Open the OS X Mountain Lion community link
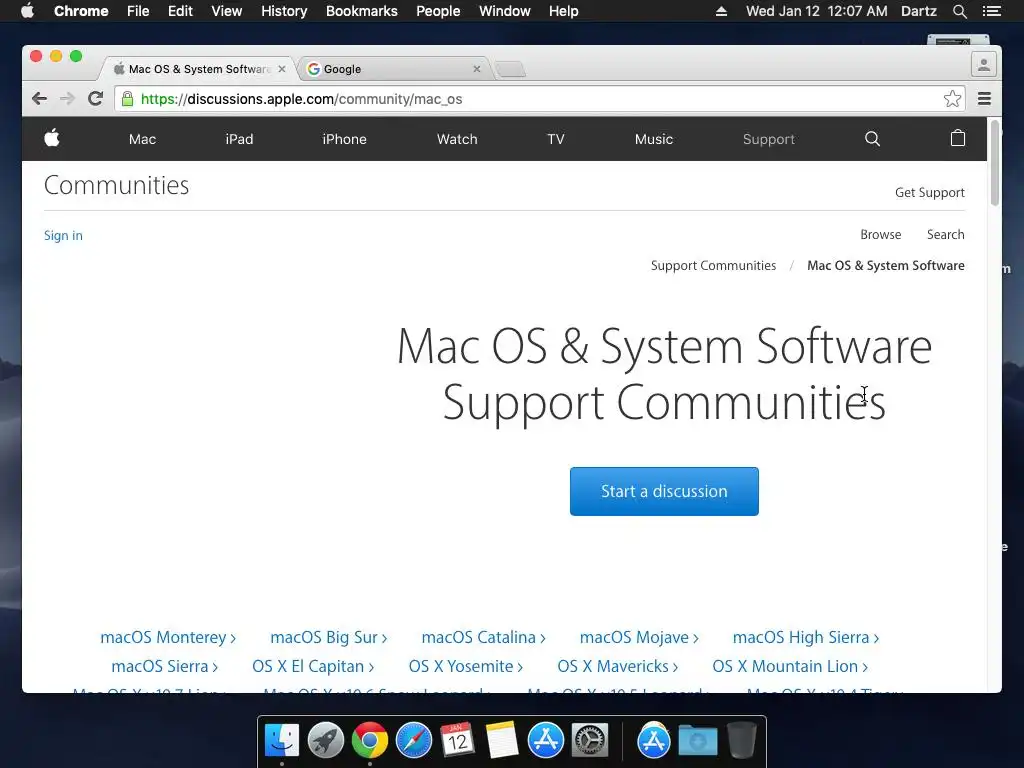The width and height of the screenshot is (1024, 768). [790, 666]
